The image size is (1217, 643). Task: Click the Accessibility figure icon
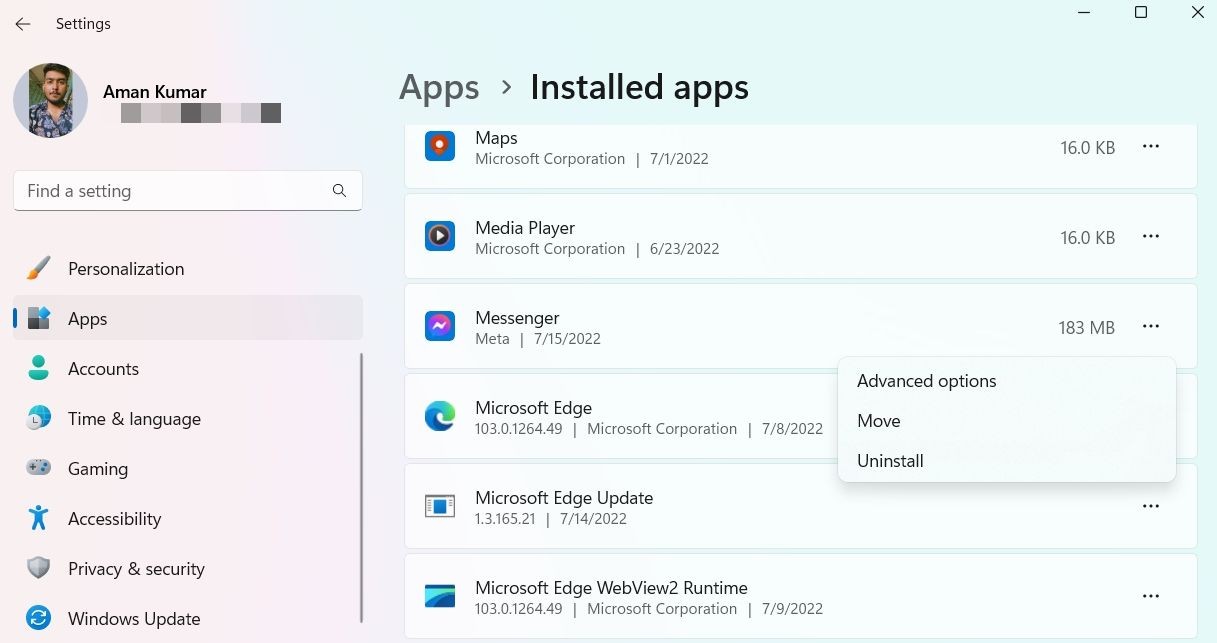point(39,518)
